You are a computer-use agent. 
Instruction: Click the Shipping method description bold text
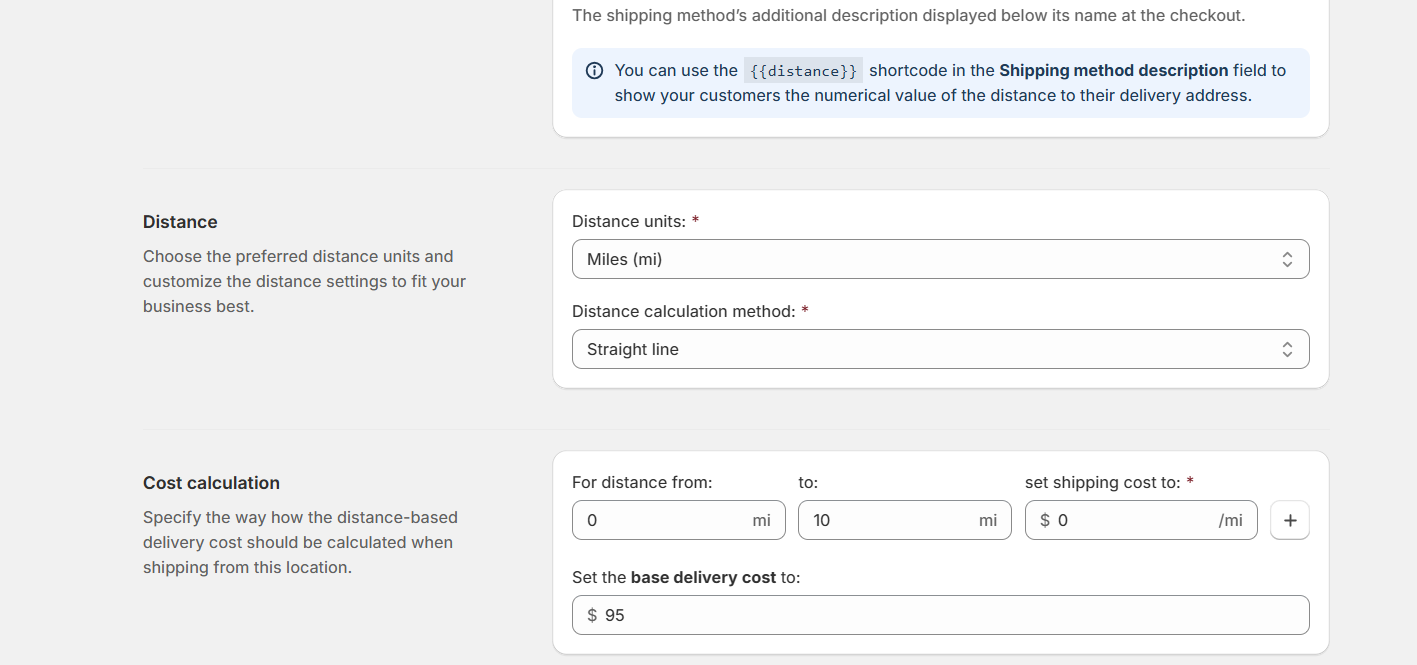click(1113, 70)
